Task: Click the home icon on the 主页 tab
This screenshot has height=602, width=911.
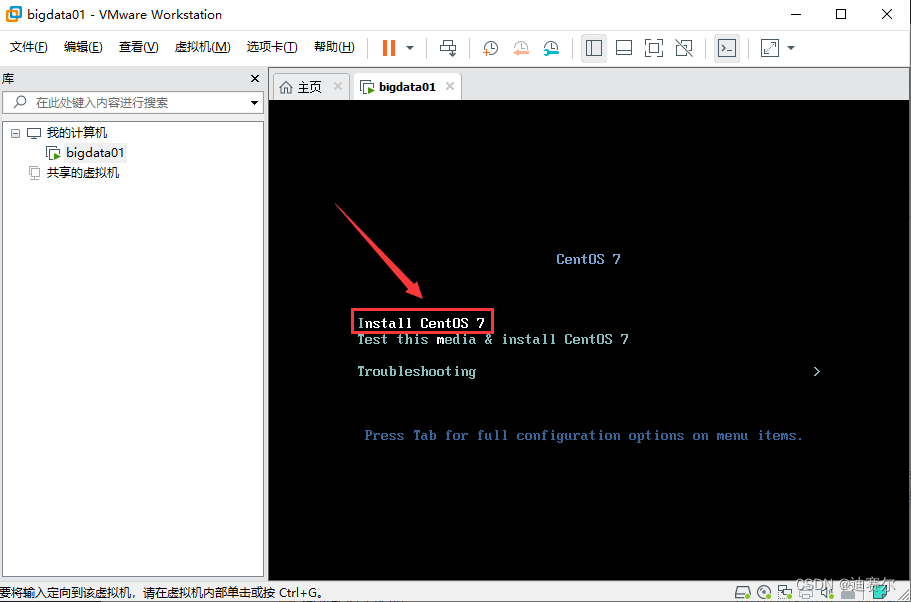Action: tap(286, 87)
